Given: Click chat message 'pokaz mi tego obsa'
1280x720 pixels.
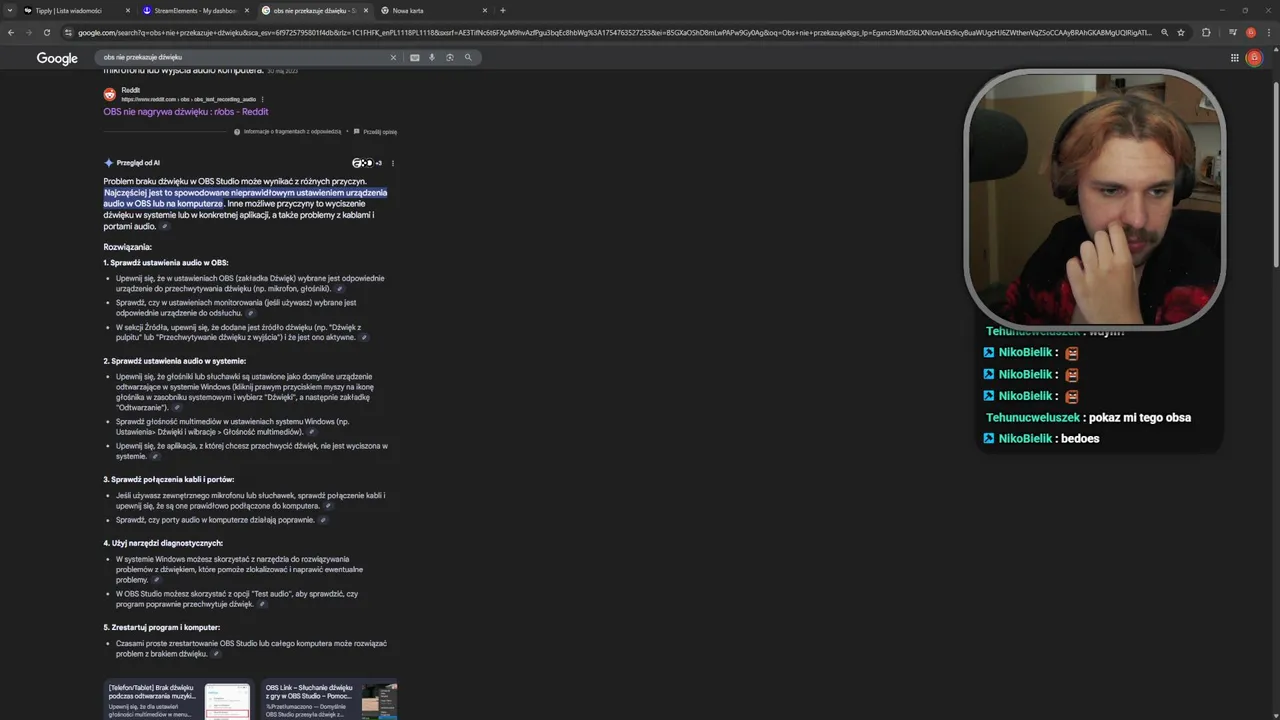Looking at the screenshot, I should click(x=1139, y=418).
